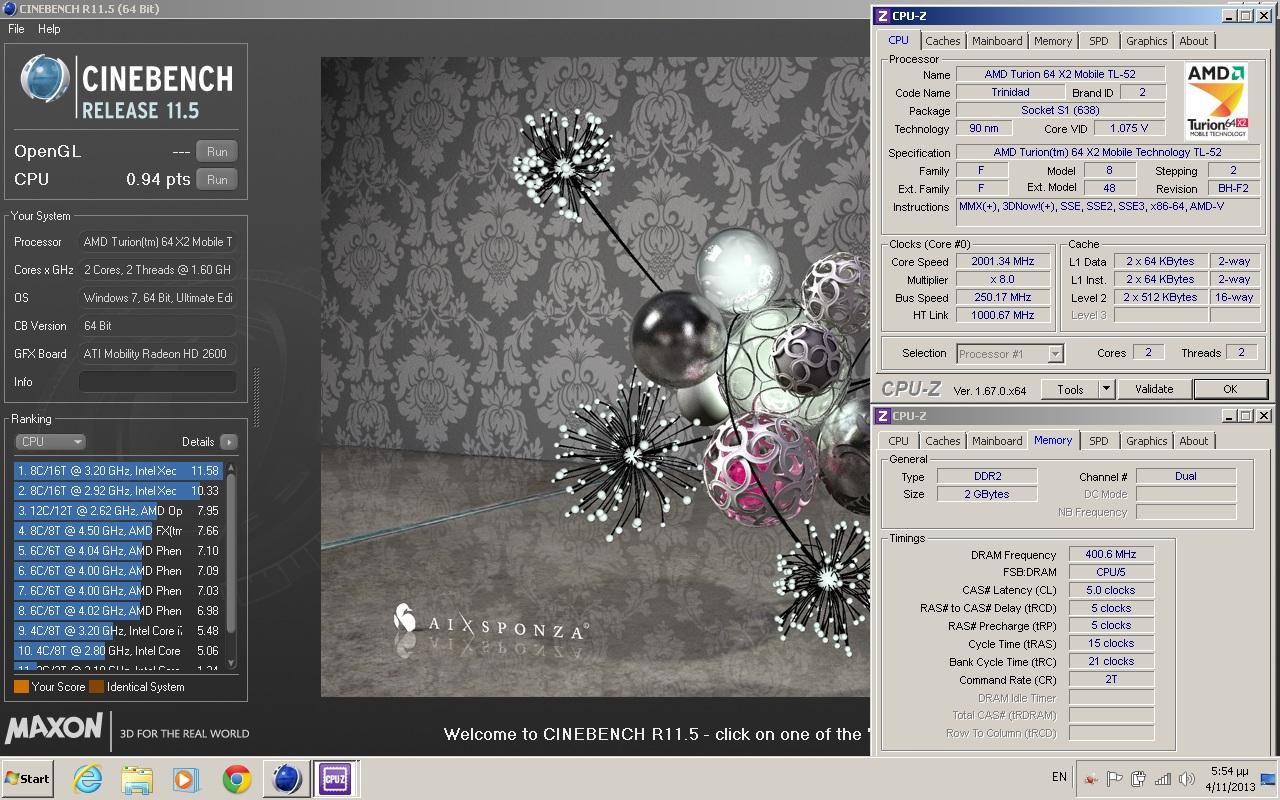Select ranking entry 12C/12T @ 2.62 GHz
The height and width of the screenshot is (800, 1280).
[119, 511]
